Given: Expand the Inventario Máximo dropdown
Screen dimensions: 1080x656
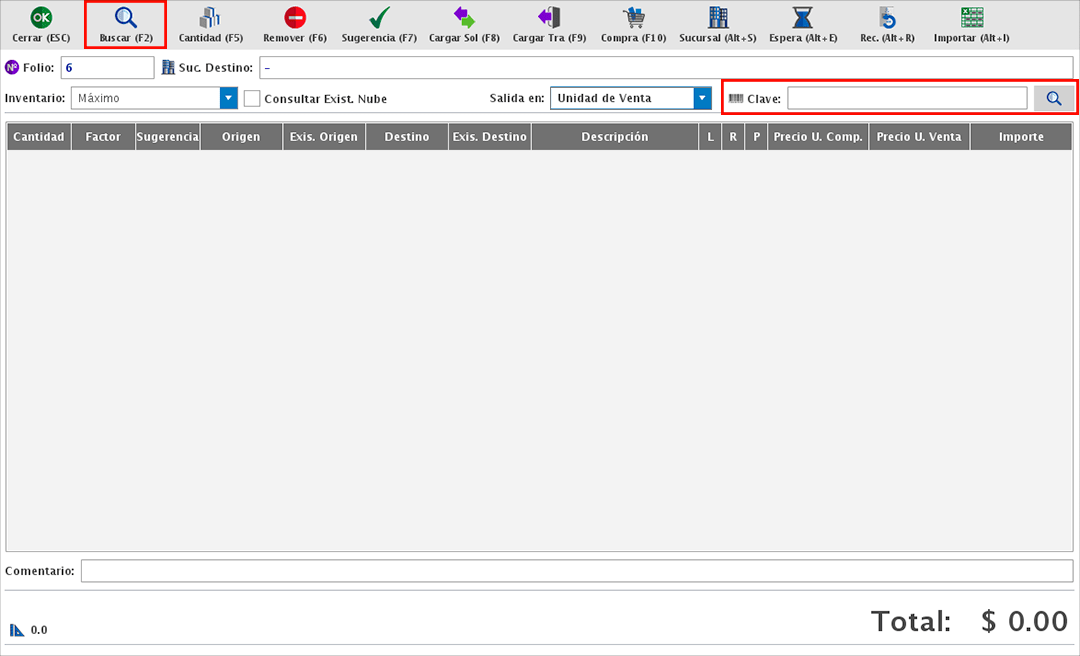Looking at the screenshot, I should 228,98.
